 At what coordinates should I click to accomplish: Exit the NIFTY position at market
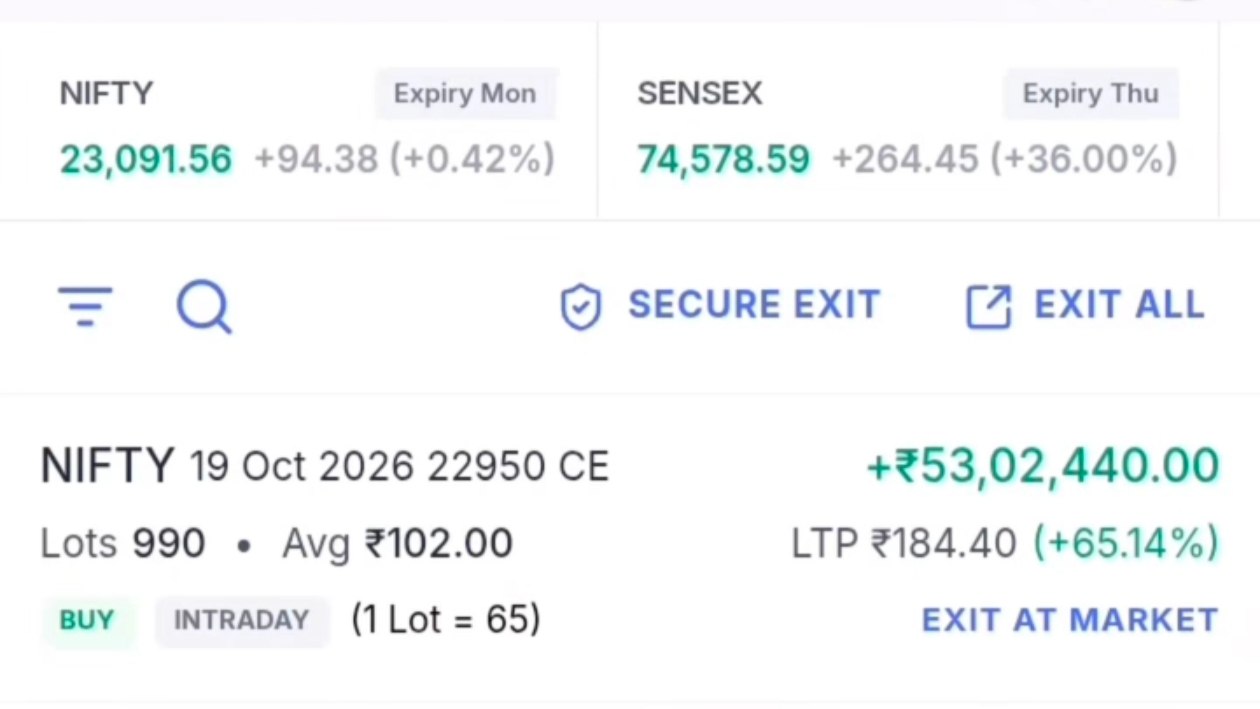(x=1069, y=620)
